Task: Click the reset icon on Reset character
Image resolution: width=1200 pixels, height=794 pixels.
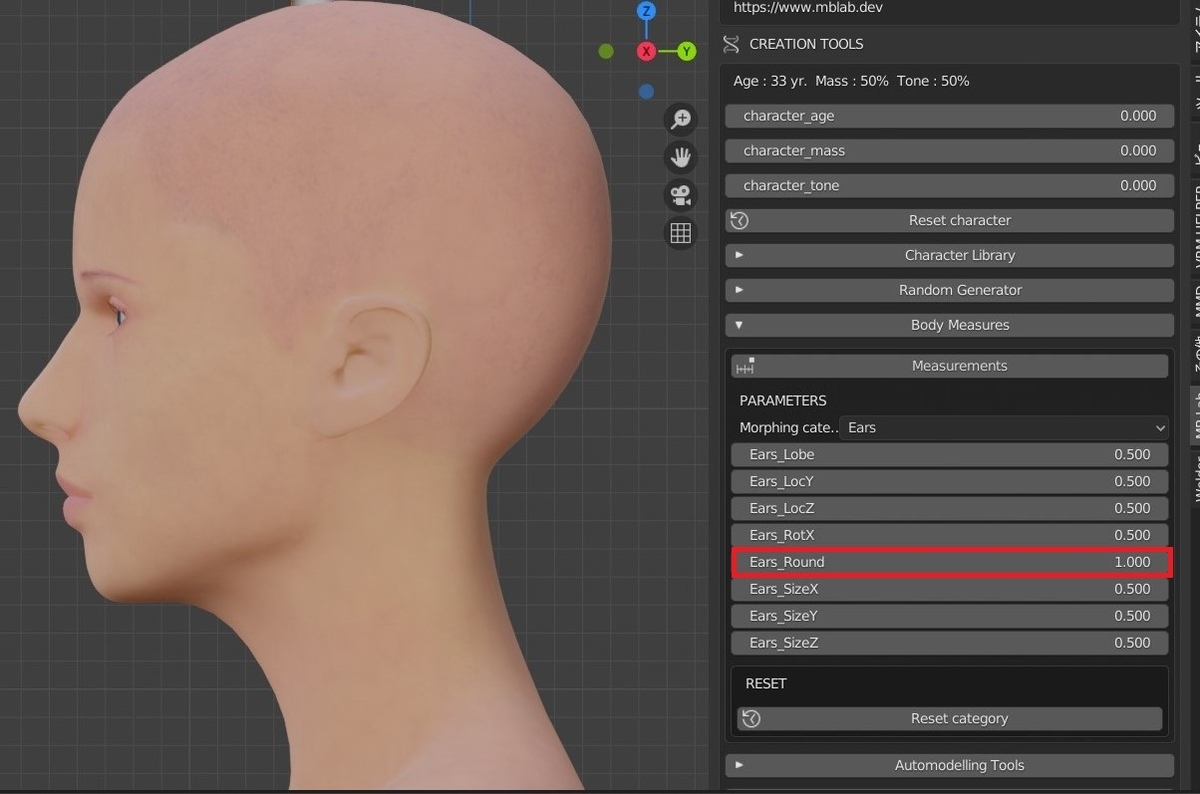Action: point(740,220)
